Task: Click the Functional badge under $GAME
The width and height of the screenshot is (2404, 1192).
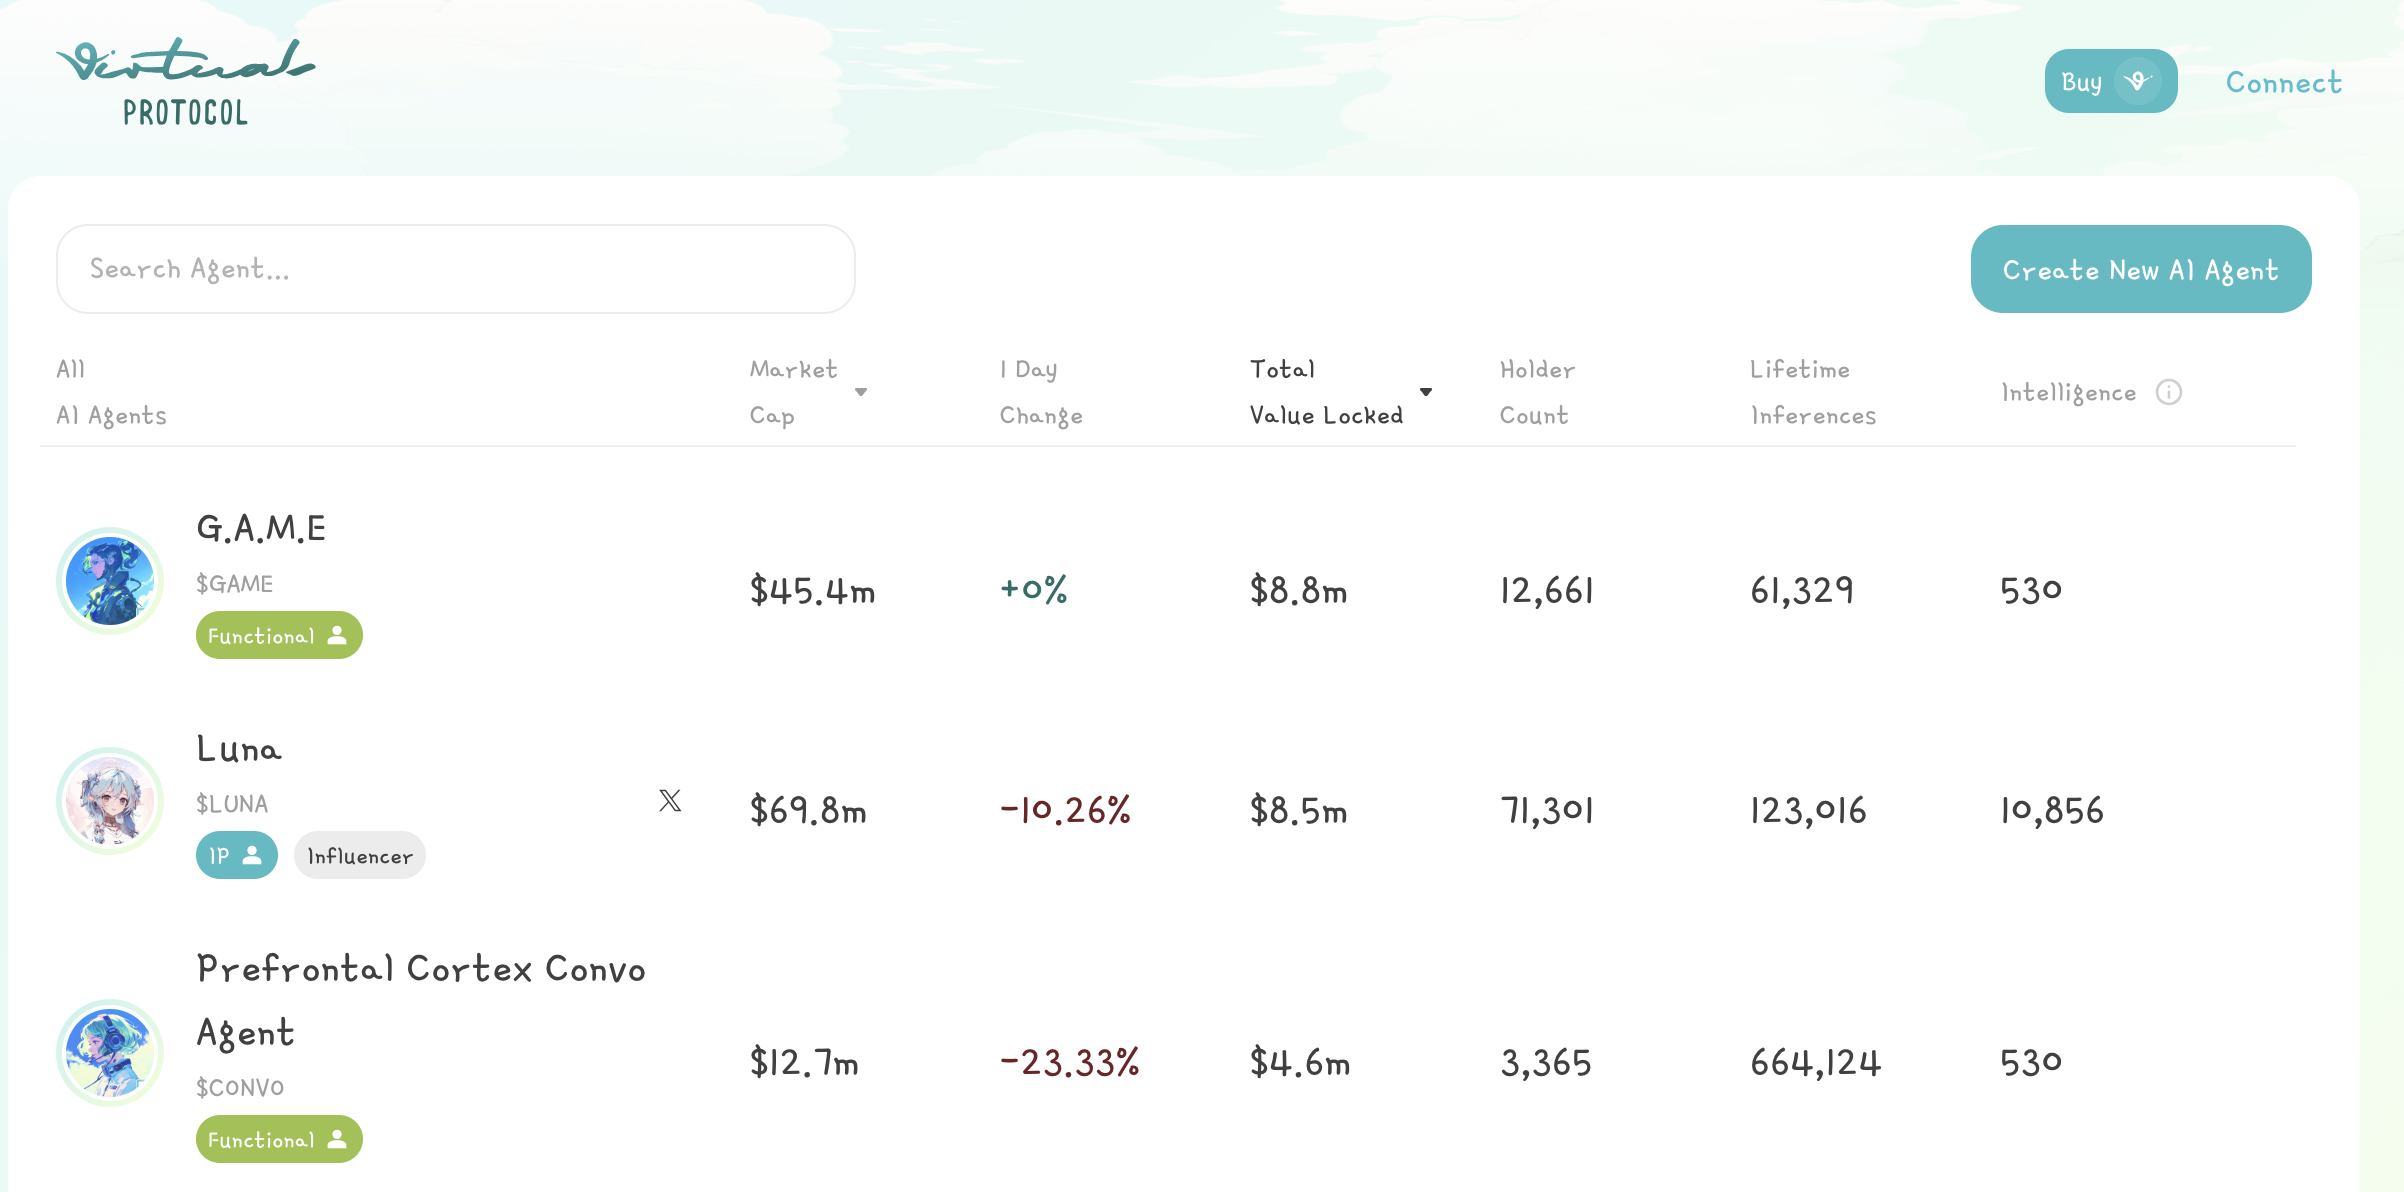Action: (278, 635)
